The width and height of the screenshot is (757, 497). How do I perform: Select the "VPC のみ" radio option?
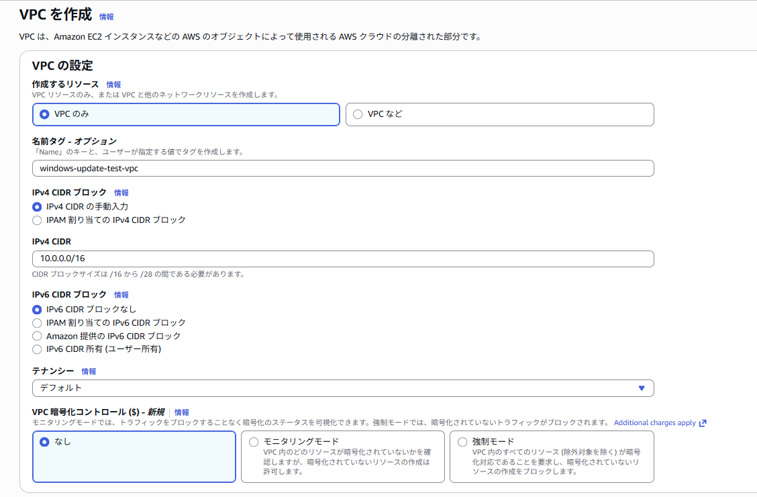[44, 114]
